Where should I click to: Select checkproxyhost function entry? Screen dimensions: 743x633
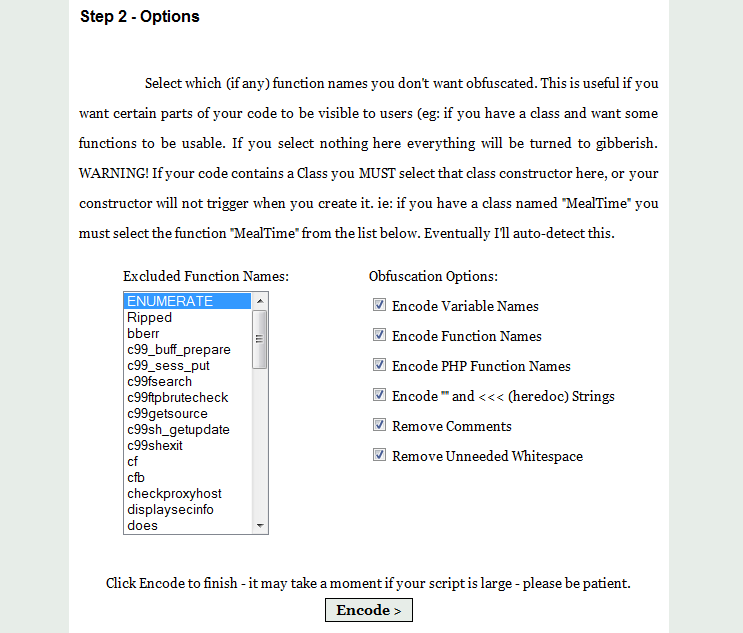187,494
